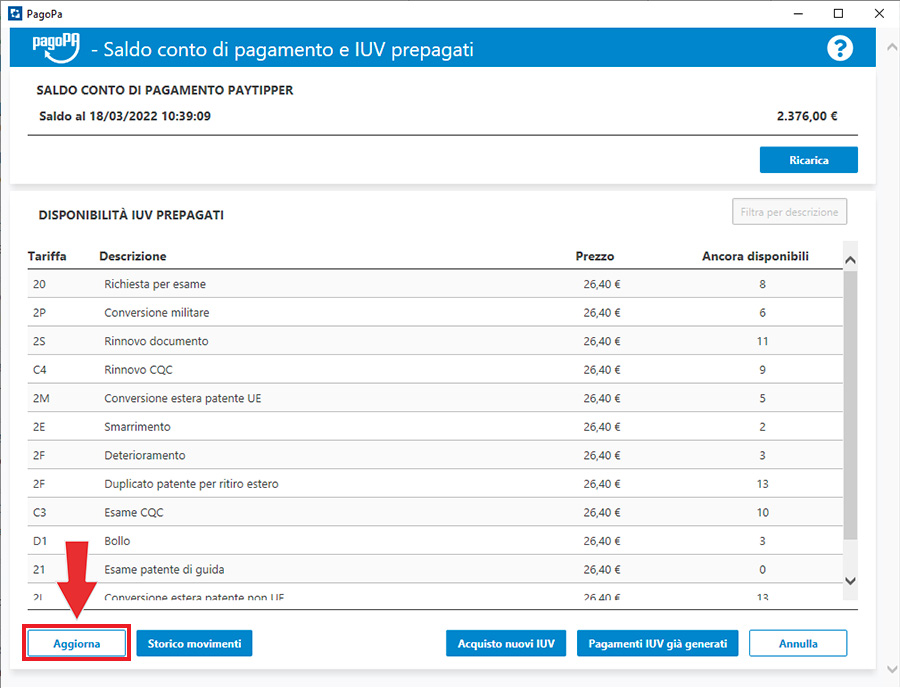Click the PagoPa title bar app icon
Screen dimensions: 900x688
13,13
